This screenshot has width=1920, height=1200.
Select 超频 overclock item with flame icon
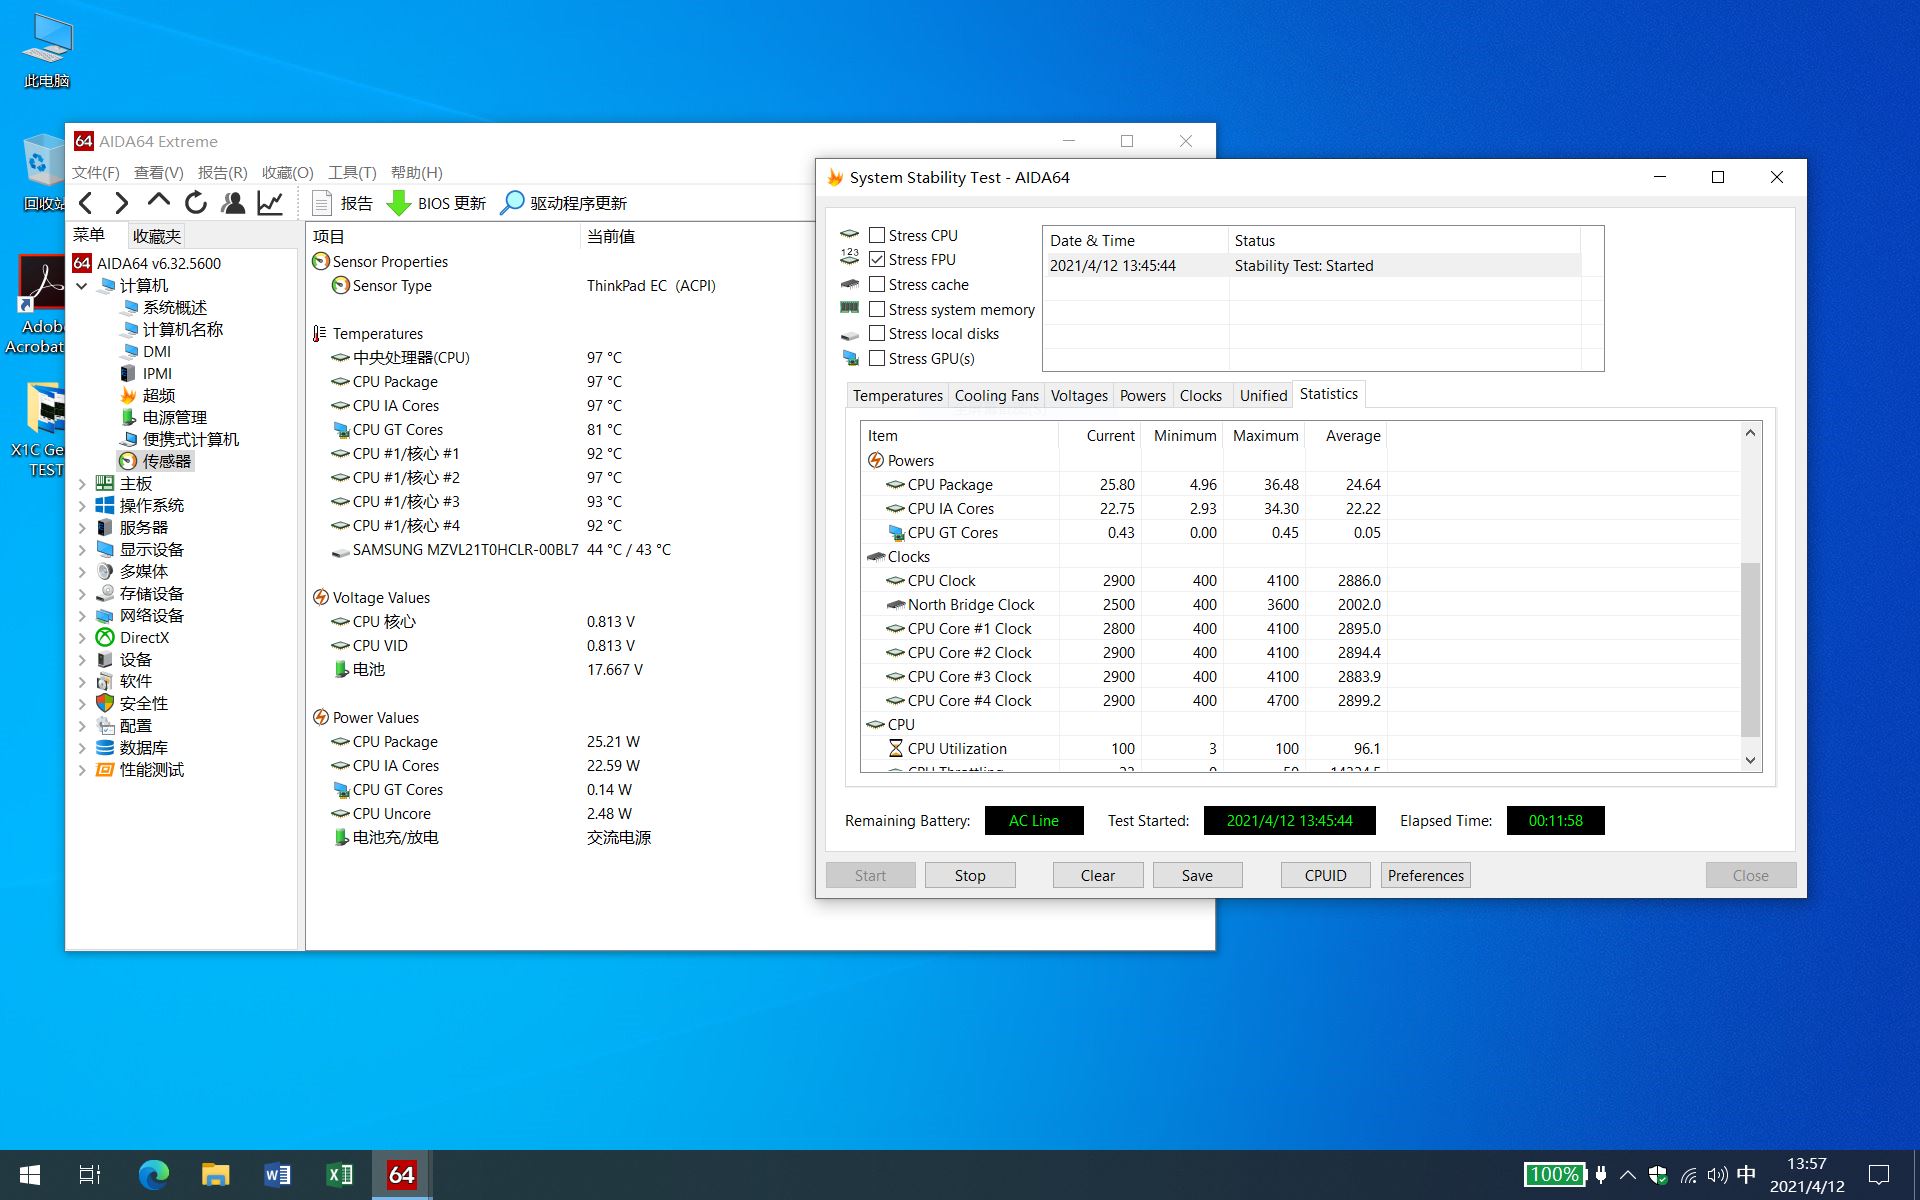pos(148,395)
